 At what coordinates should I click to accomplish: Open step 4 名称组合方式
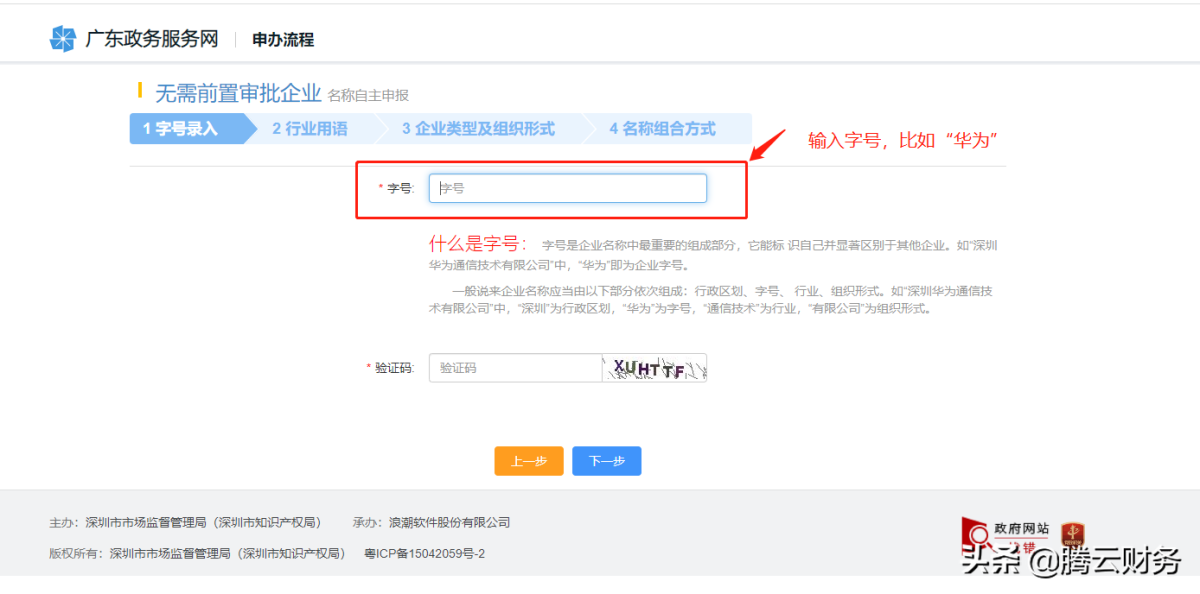point(663,129)
